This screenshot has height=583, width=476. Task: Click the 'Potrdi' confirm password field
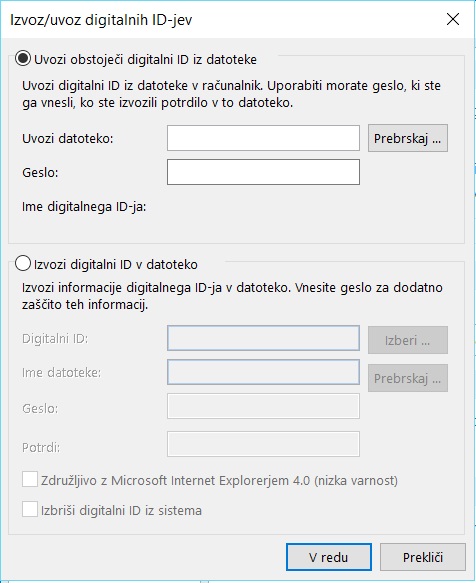pyautogui.click(x=263, y=444)
